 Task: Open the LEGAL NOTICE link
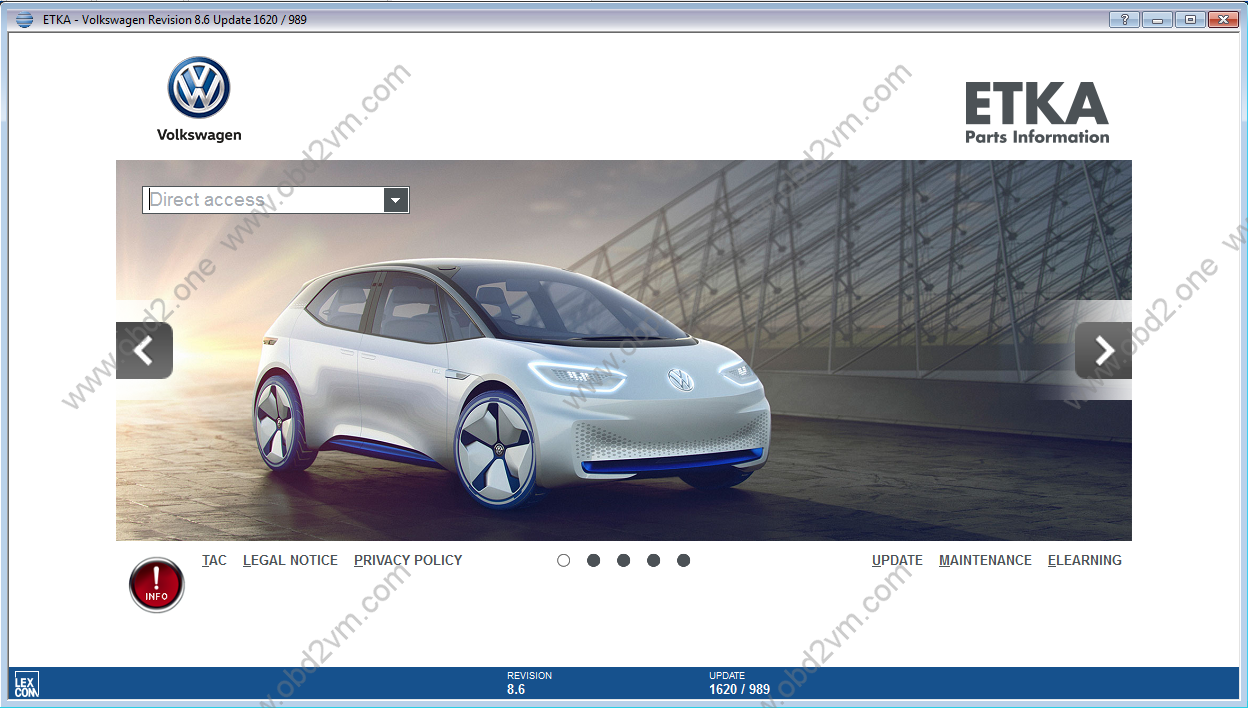(x=290, y=561)
